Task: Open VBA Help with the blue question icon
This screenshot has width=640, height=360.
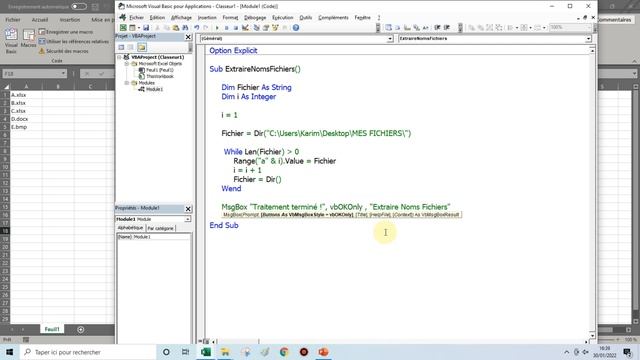Action: point(296,28)
